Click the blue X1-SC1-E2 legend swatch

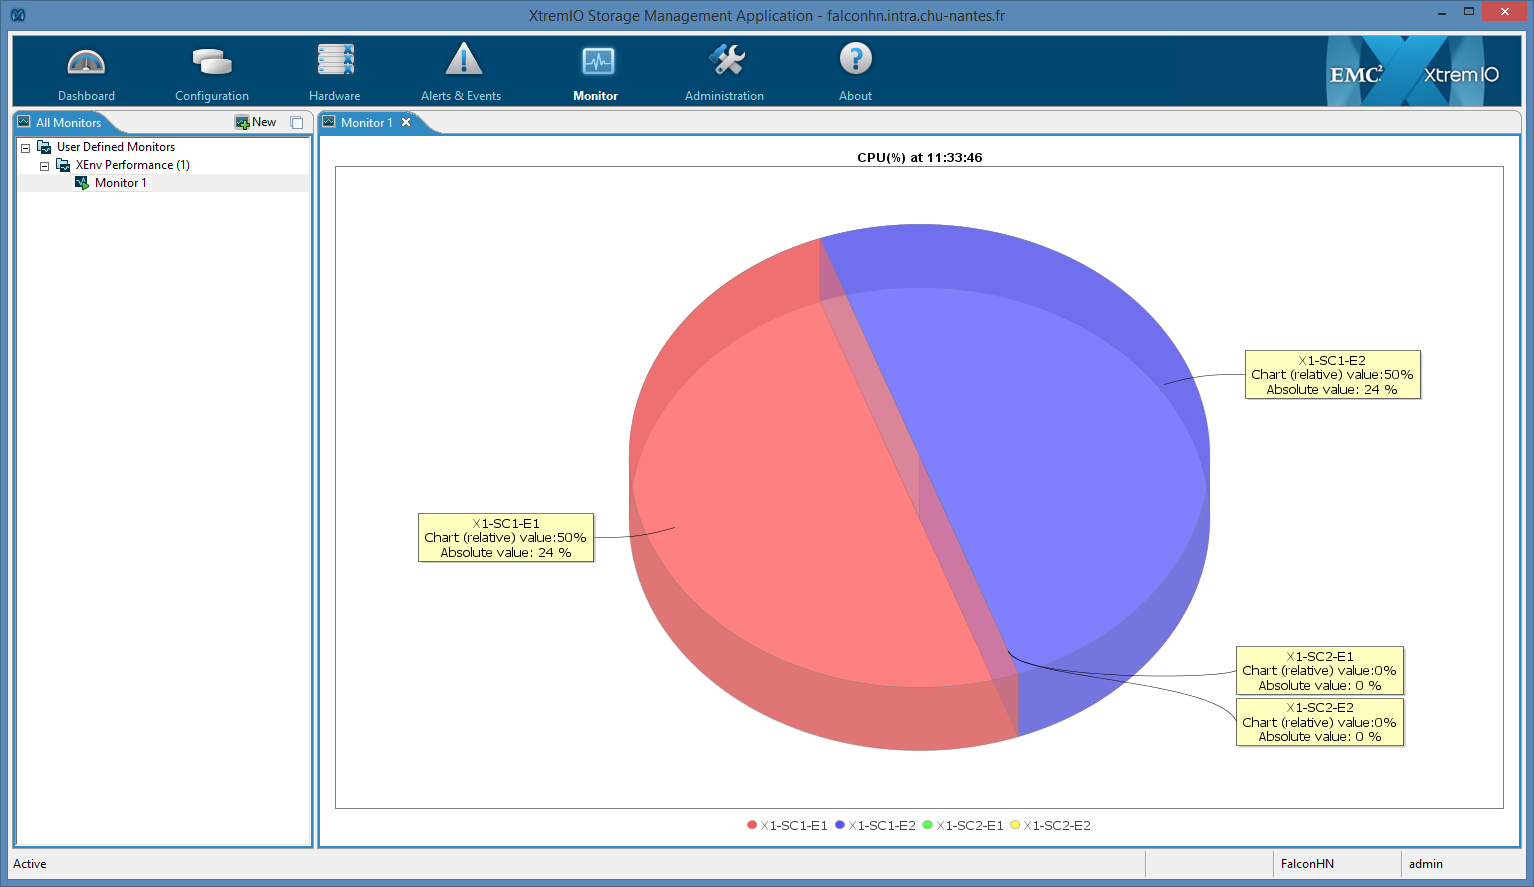point(840,825)
